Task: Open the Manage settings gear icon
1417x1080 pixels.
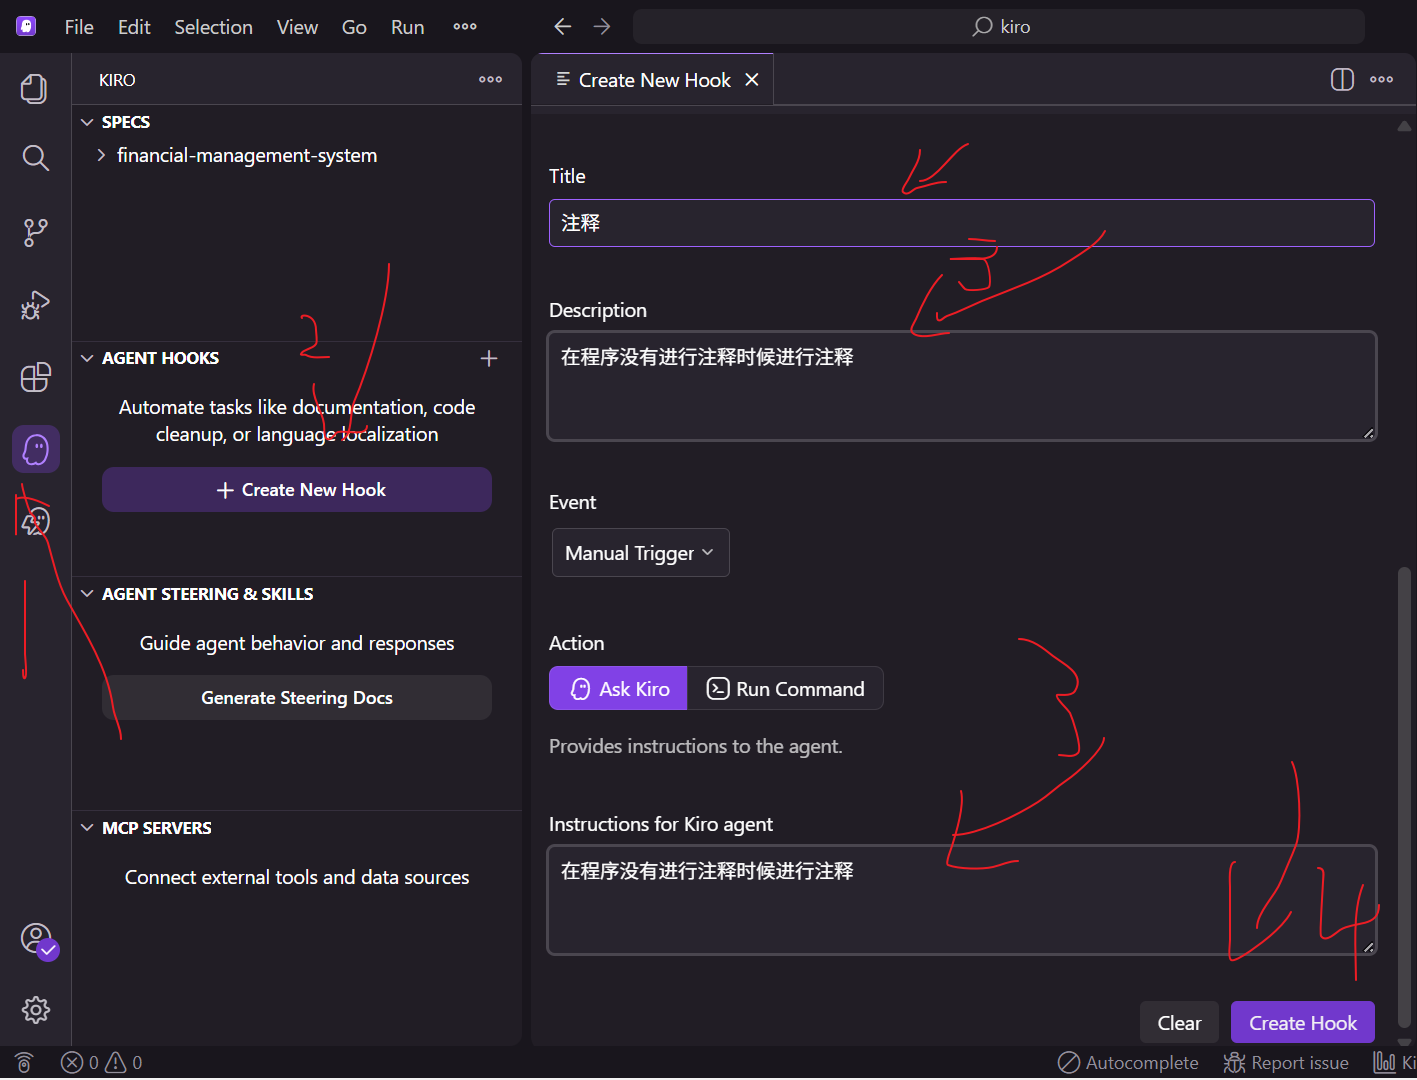Action: coord(35,1010)
